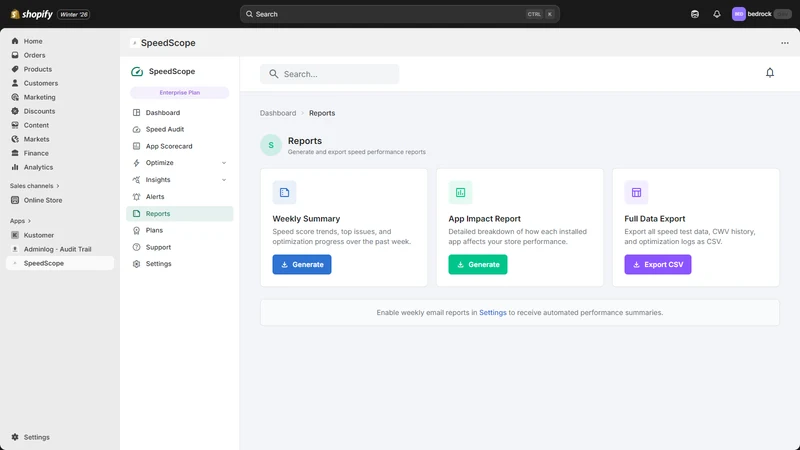
Task: Click the SpeedScope Settings gear icon
Action: coord(136,264)
